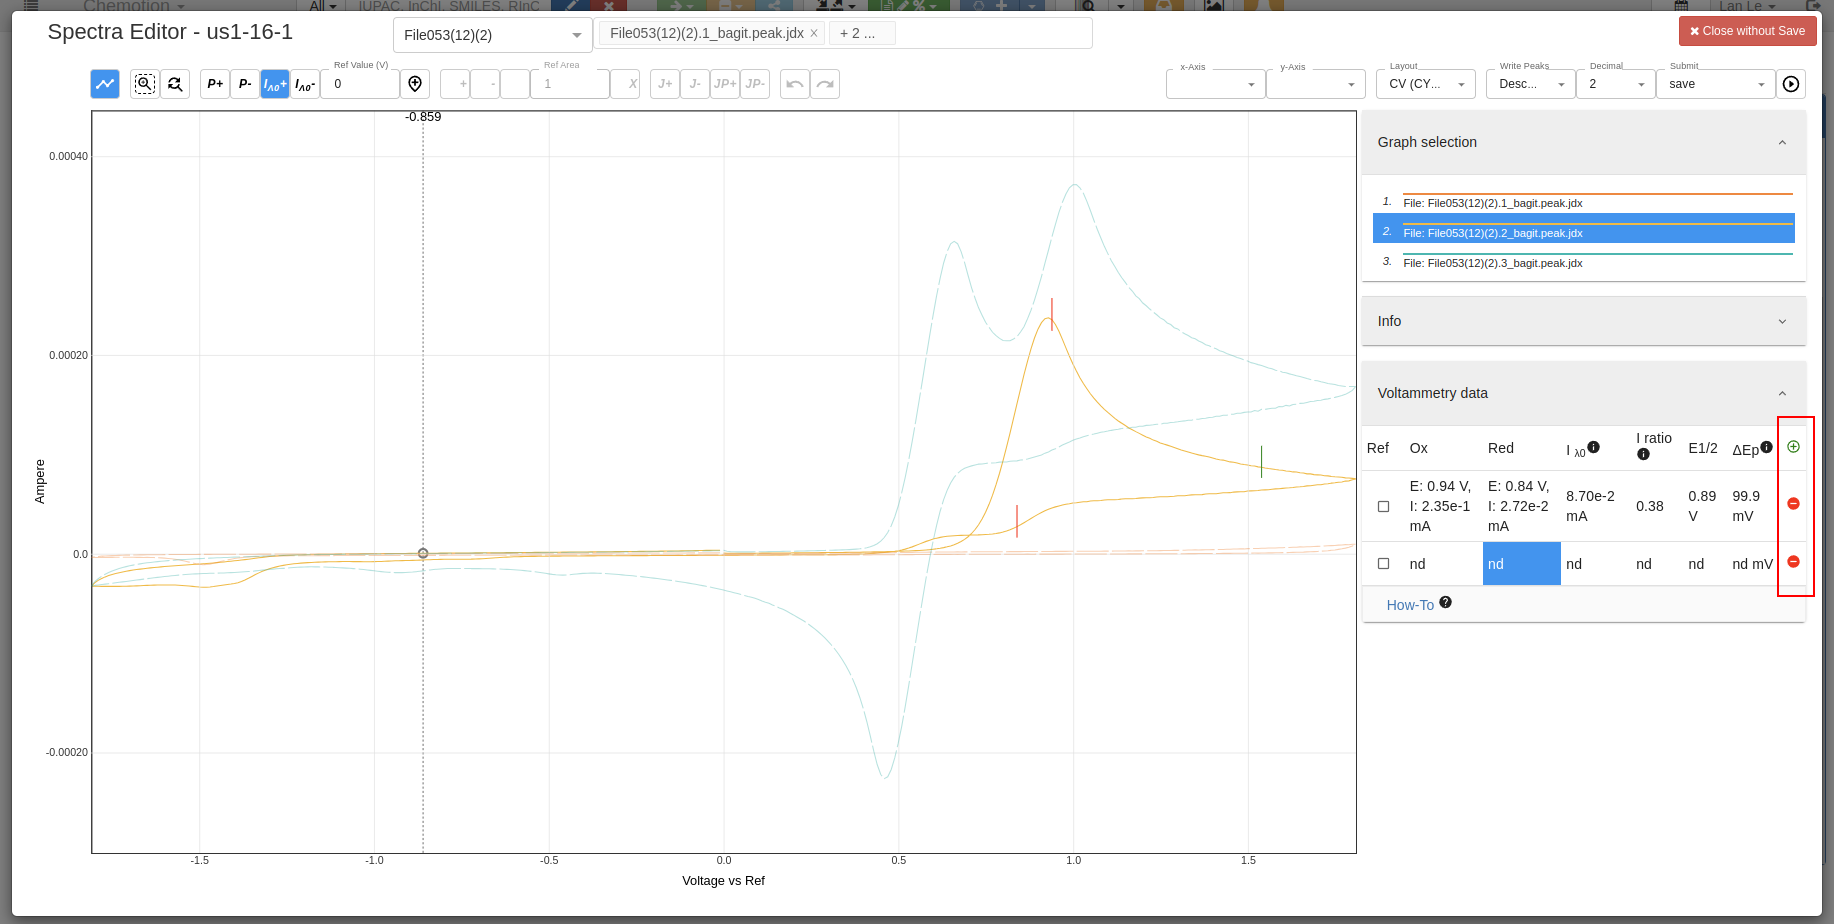Viewport: 1834px width, 924px height.
Task: Select the P+ peak picking tool
Action: [214, 84]
